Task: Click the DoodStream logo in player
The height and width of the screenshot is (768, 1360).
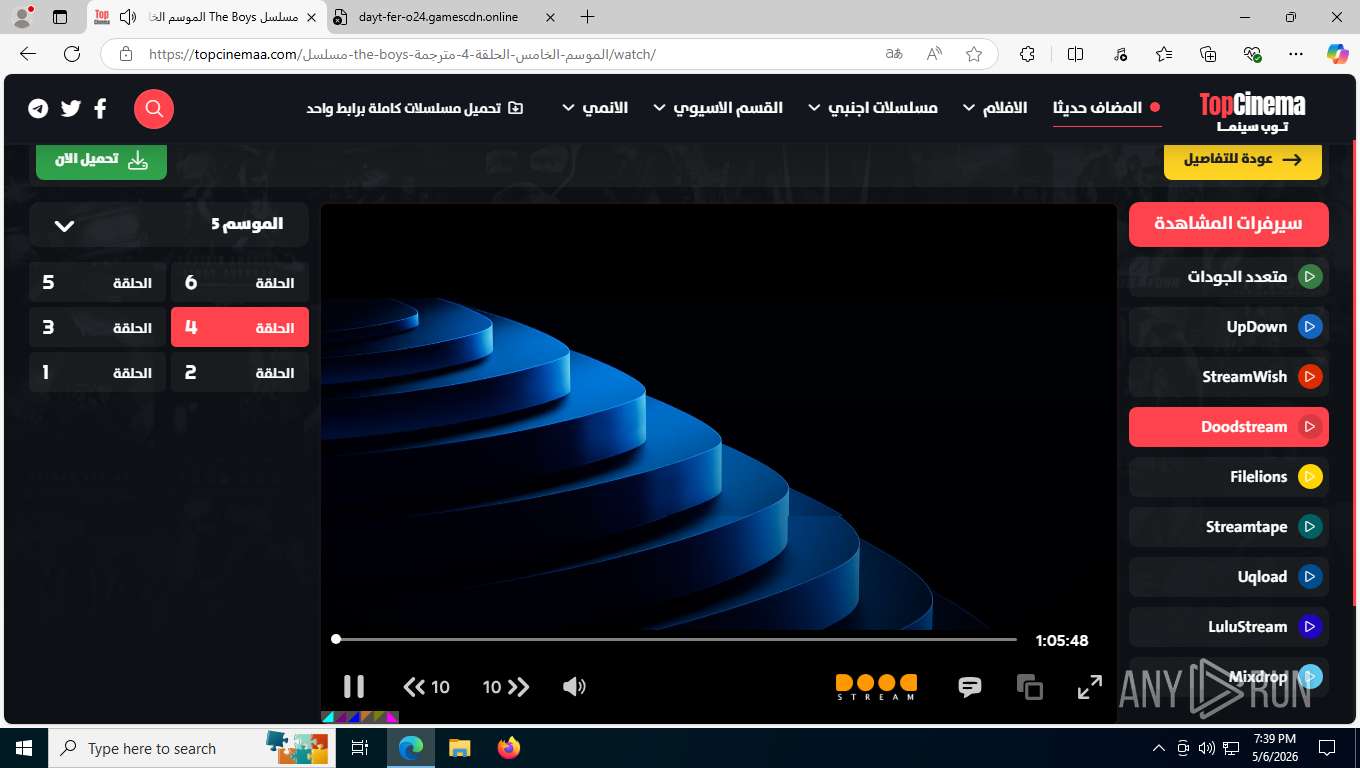Action: (x=876, y=687)
